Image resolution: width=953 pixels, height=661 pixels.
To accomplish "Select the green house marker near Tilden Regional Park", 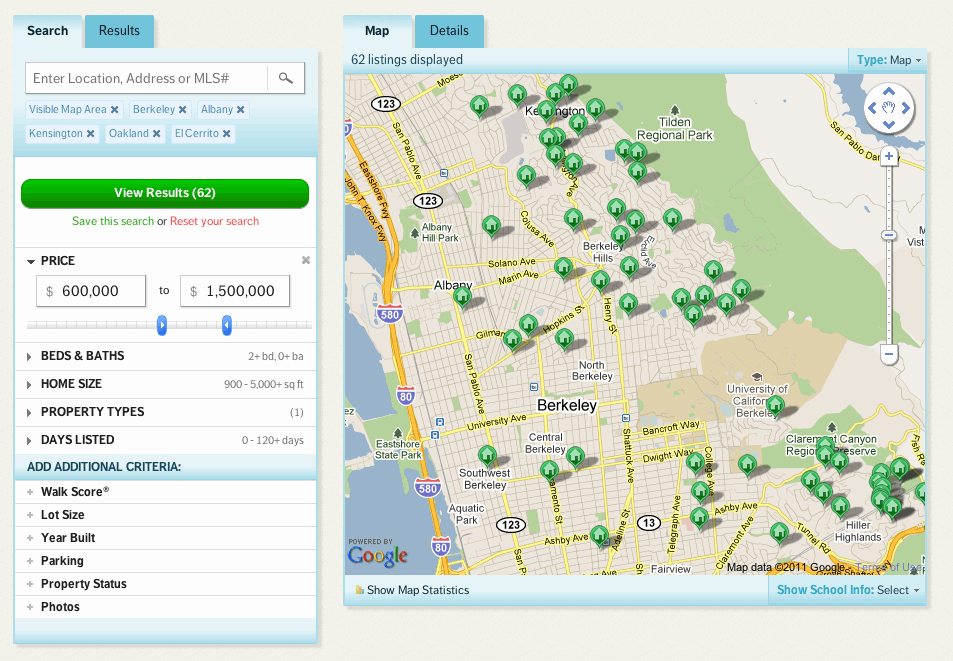I will coord(637,152).
